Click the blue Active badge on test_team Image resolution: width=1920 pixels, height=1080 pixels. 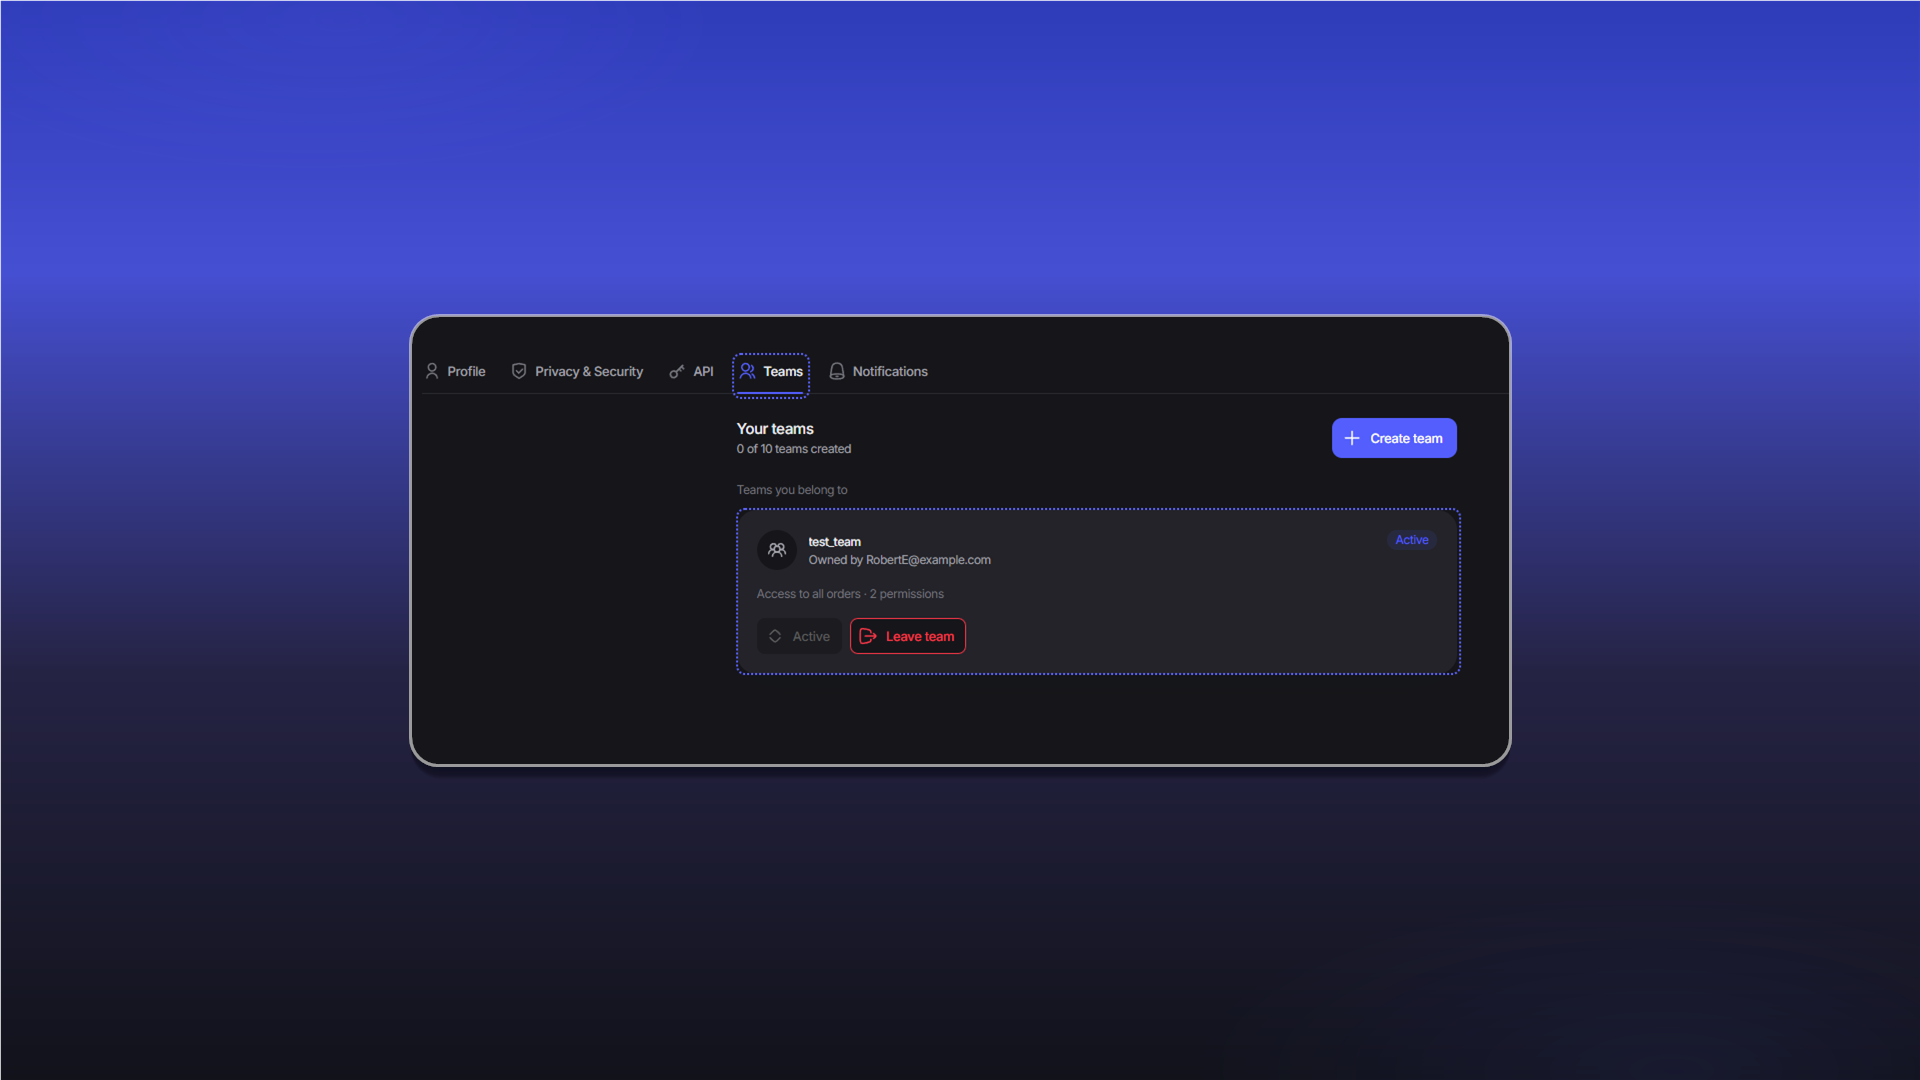pos(1412,540)
